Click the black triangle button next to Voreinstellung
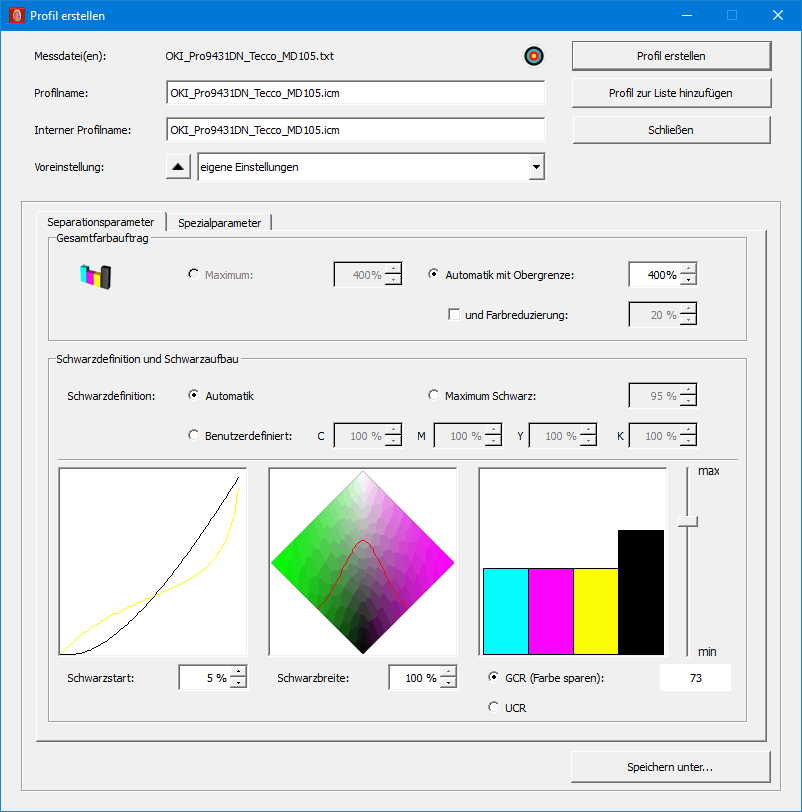This screenshot has height=812, width=802. tap(178, 167)
